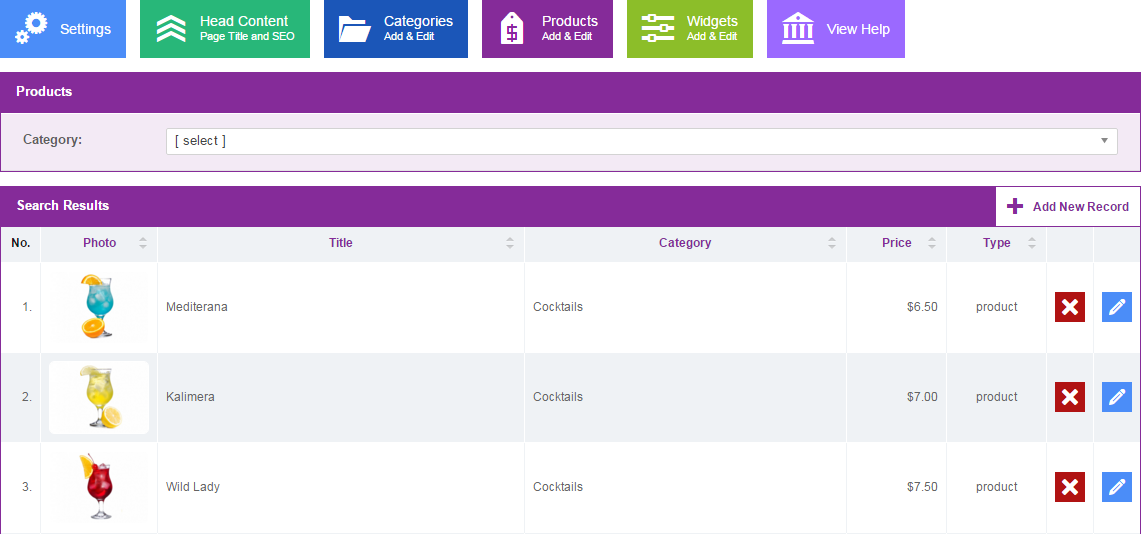Edit the Wild Lady product entry

point(1116,487)
